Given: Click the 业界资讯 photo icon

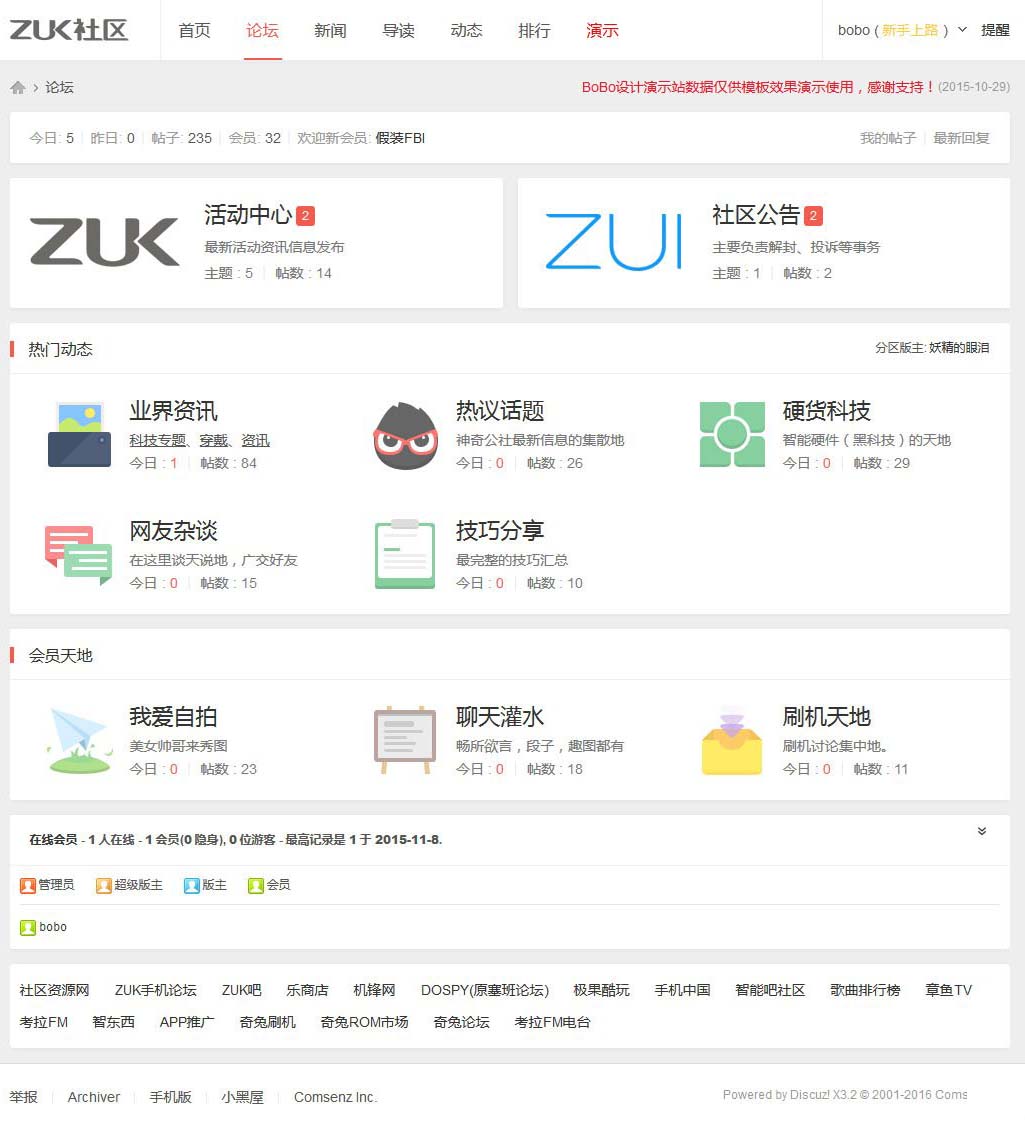Looking at the screenshot, I should tap(79, 435).
